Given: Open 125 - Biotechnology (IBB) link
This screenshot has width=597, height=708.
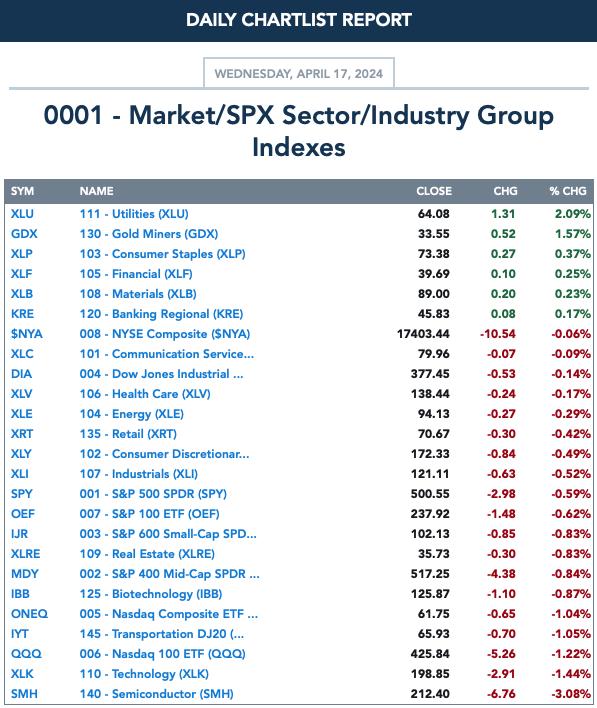Looking at the screenshot, I should [151, 594].
